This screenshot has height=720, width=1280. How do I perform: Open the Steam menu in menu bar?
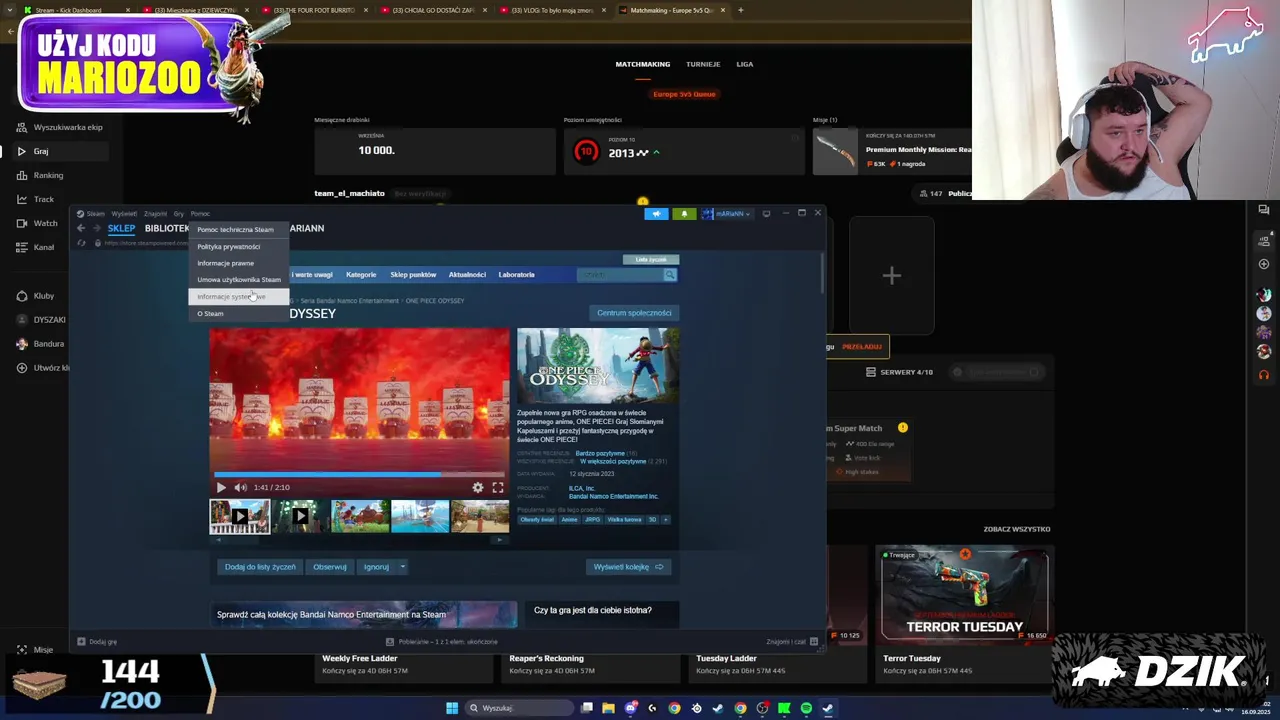tap(91, 213)
